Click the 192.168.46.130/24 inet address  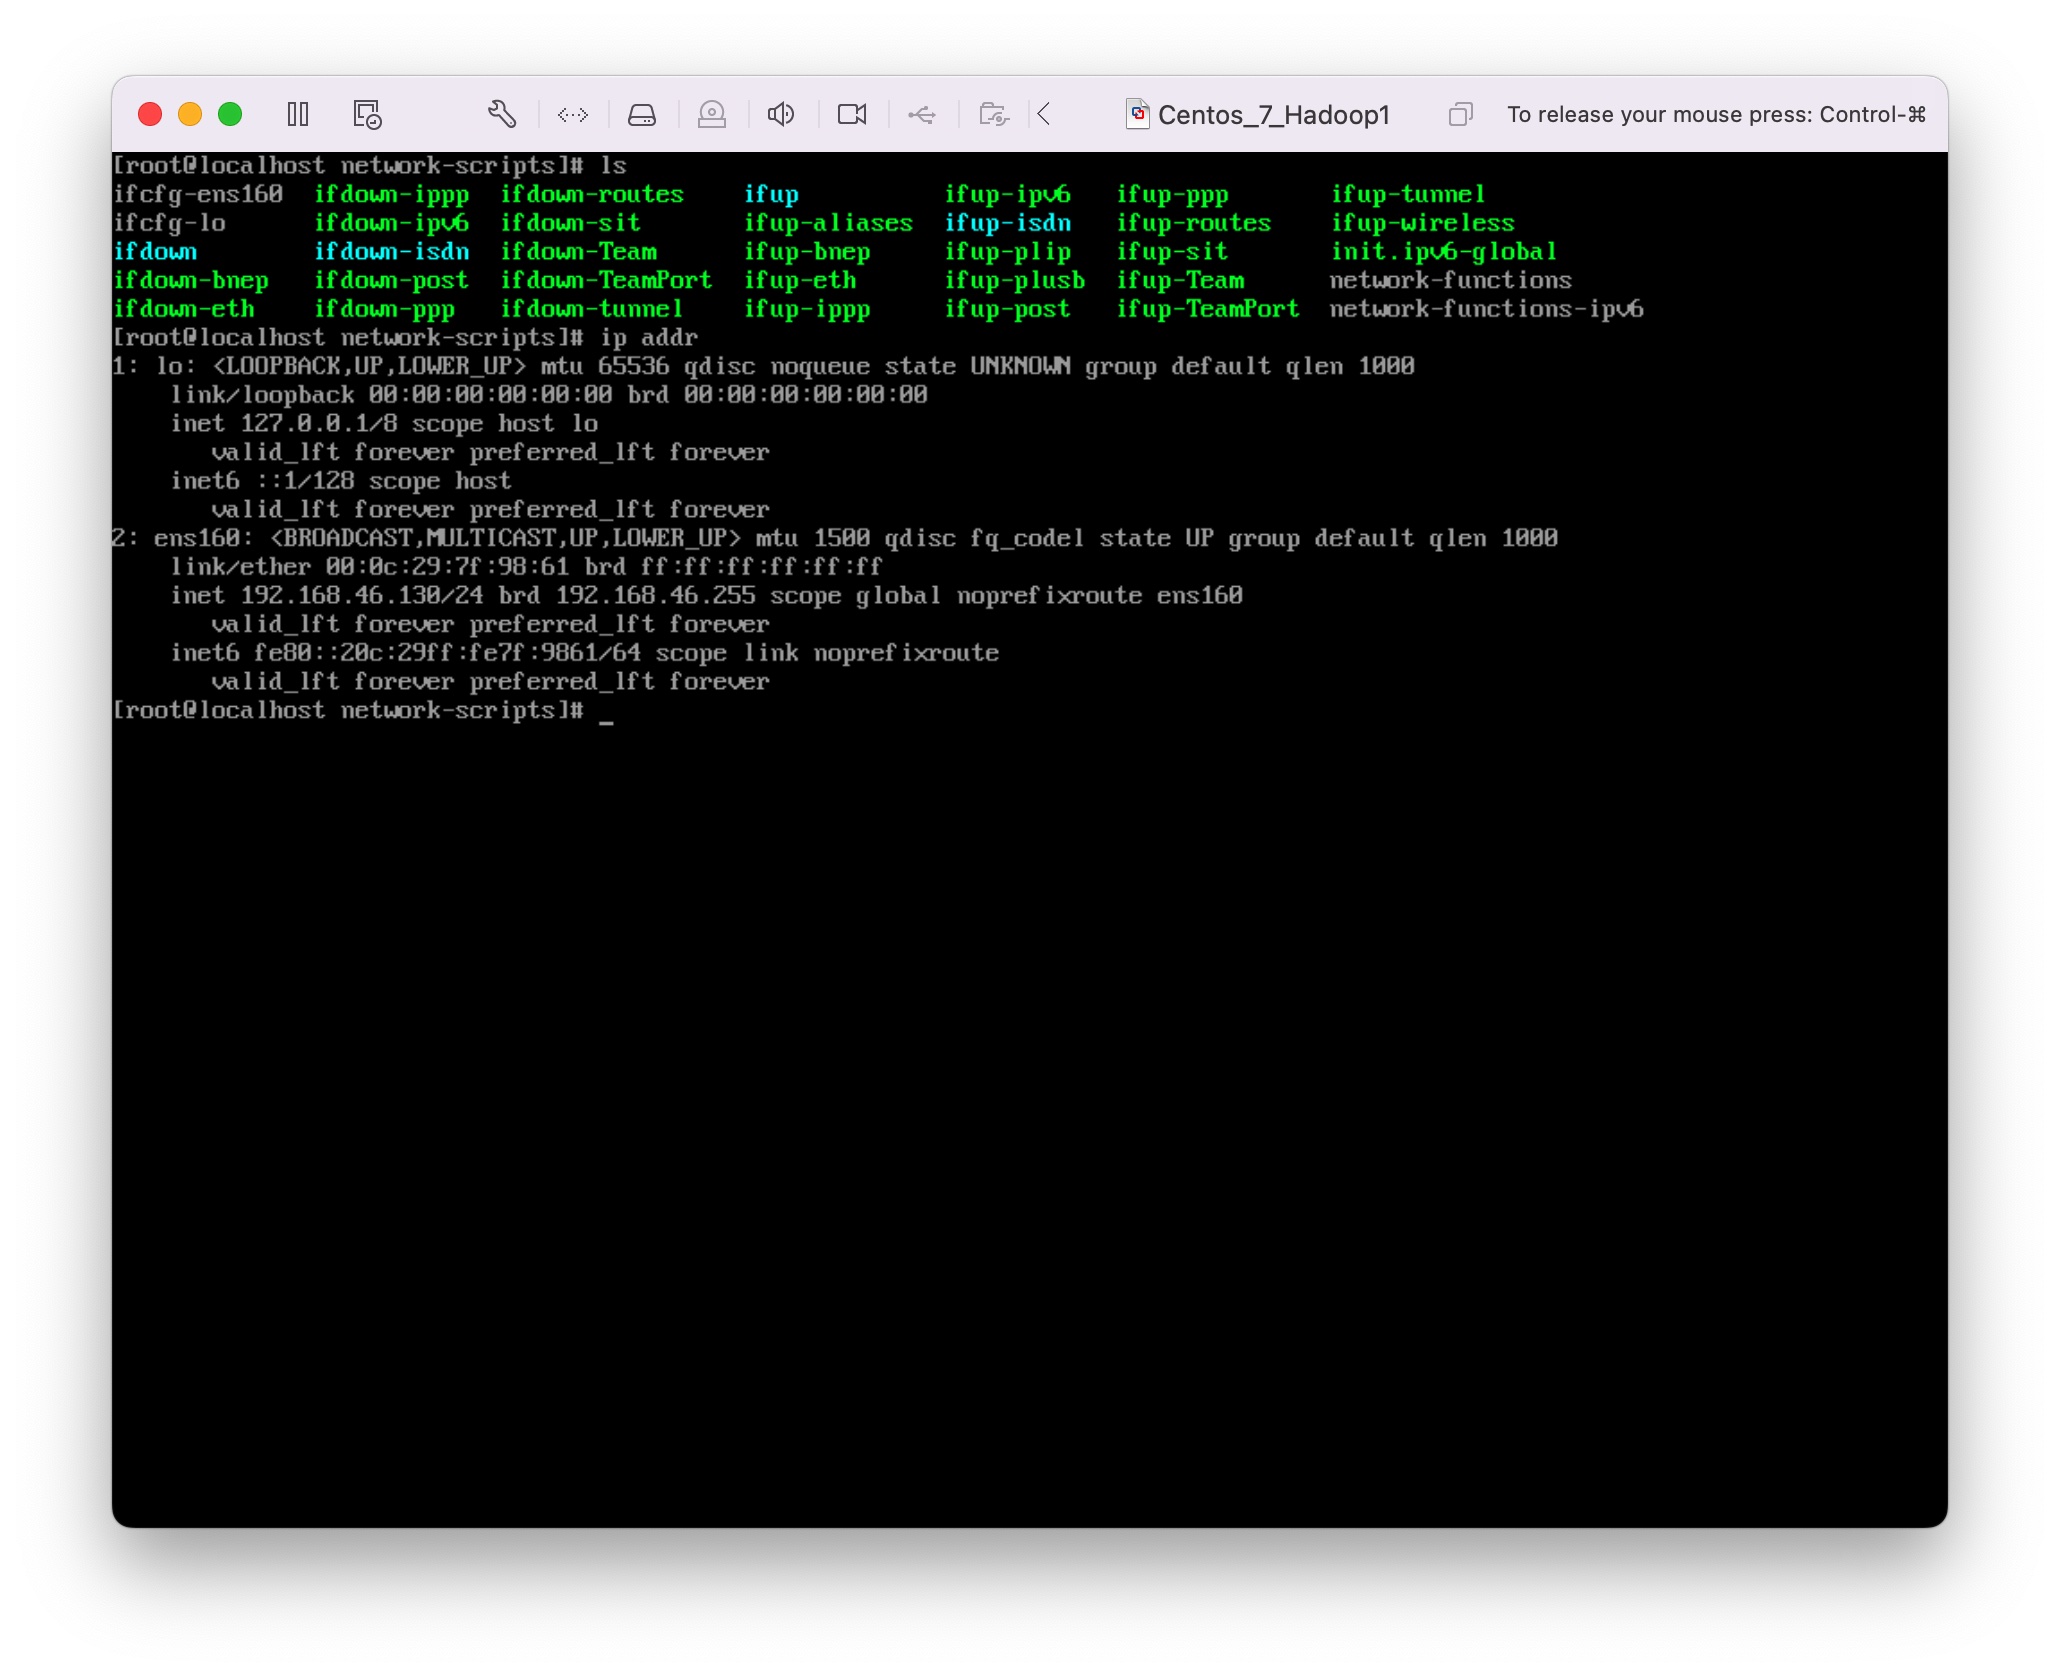[362, 596]
